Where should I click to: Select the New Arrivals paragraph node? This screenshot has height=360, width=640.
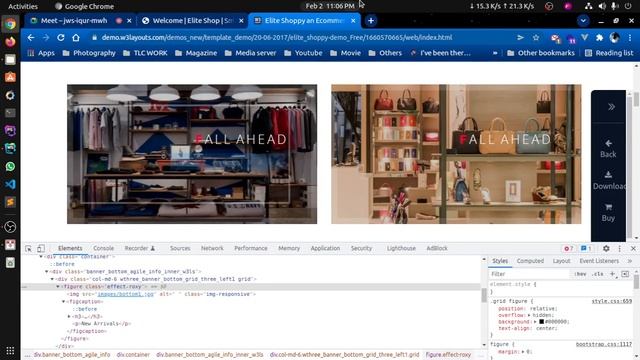pos(102,324)
